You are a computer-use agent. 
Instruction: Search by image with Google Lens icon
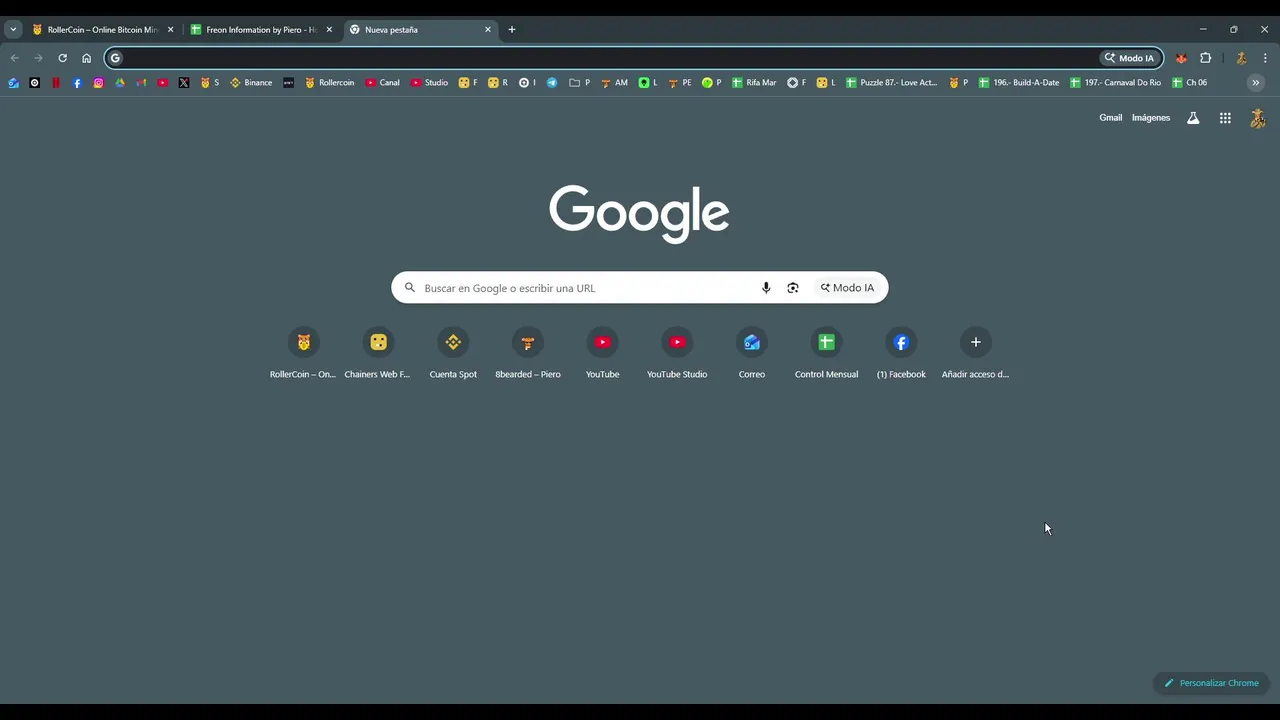point(793,288)
